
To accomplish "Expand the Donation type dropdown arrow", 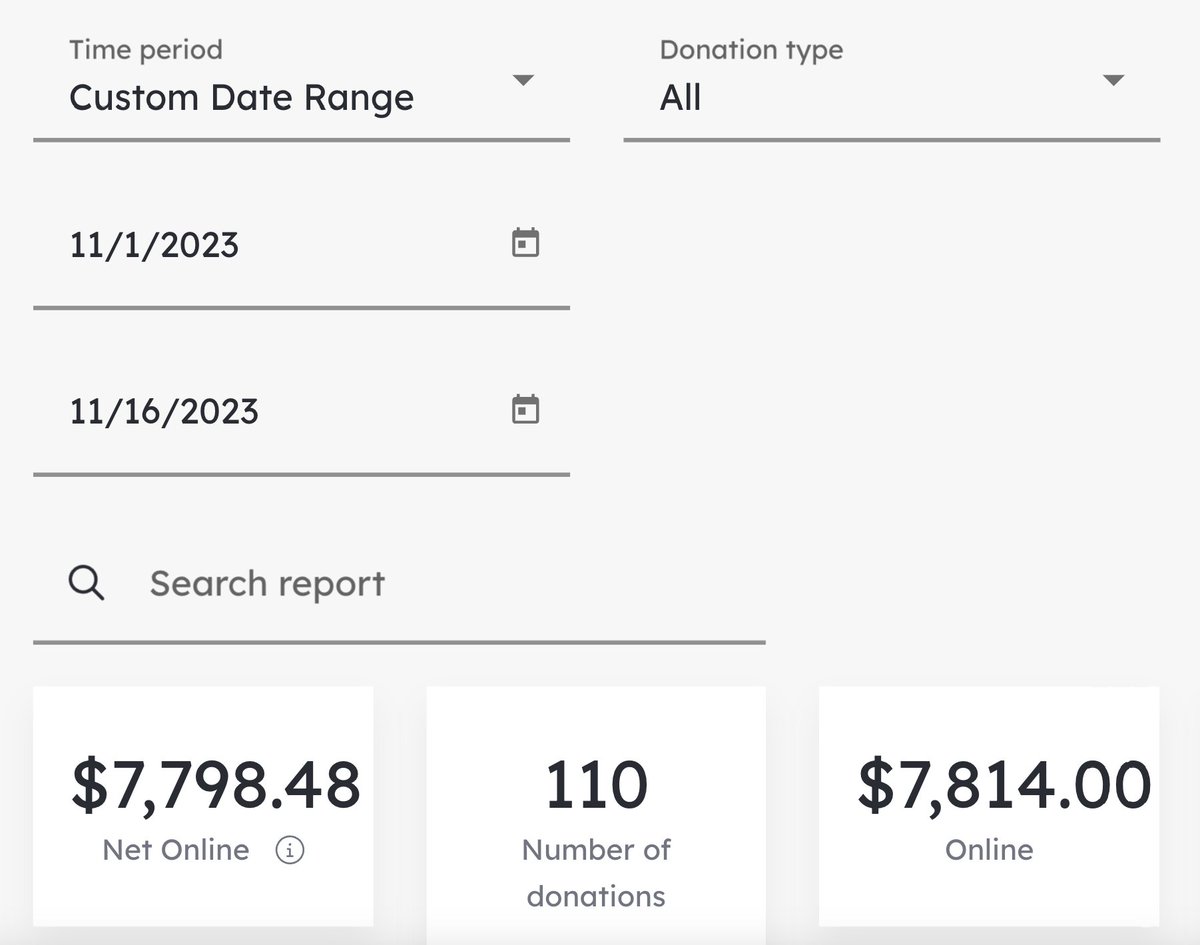I will tap(1113, 80).
